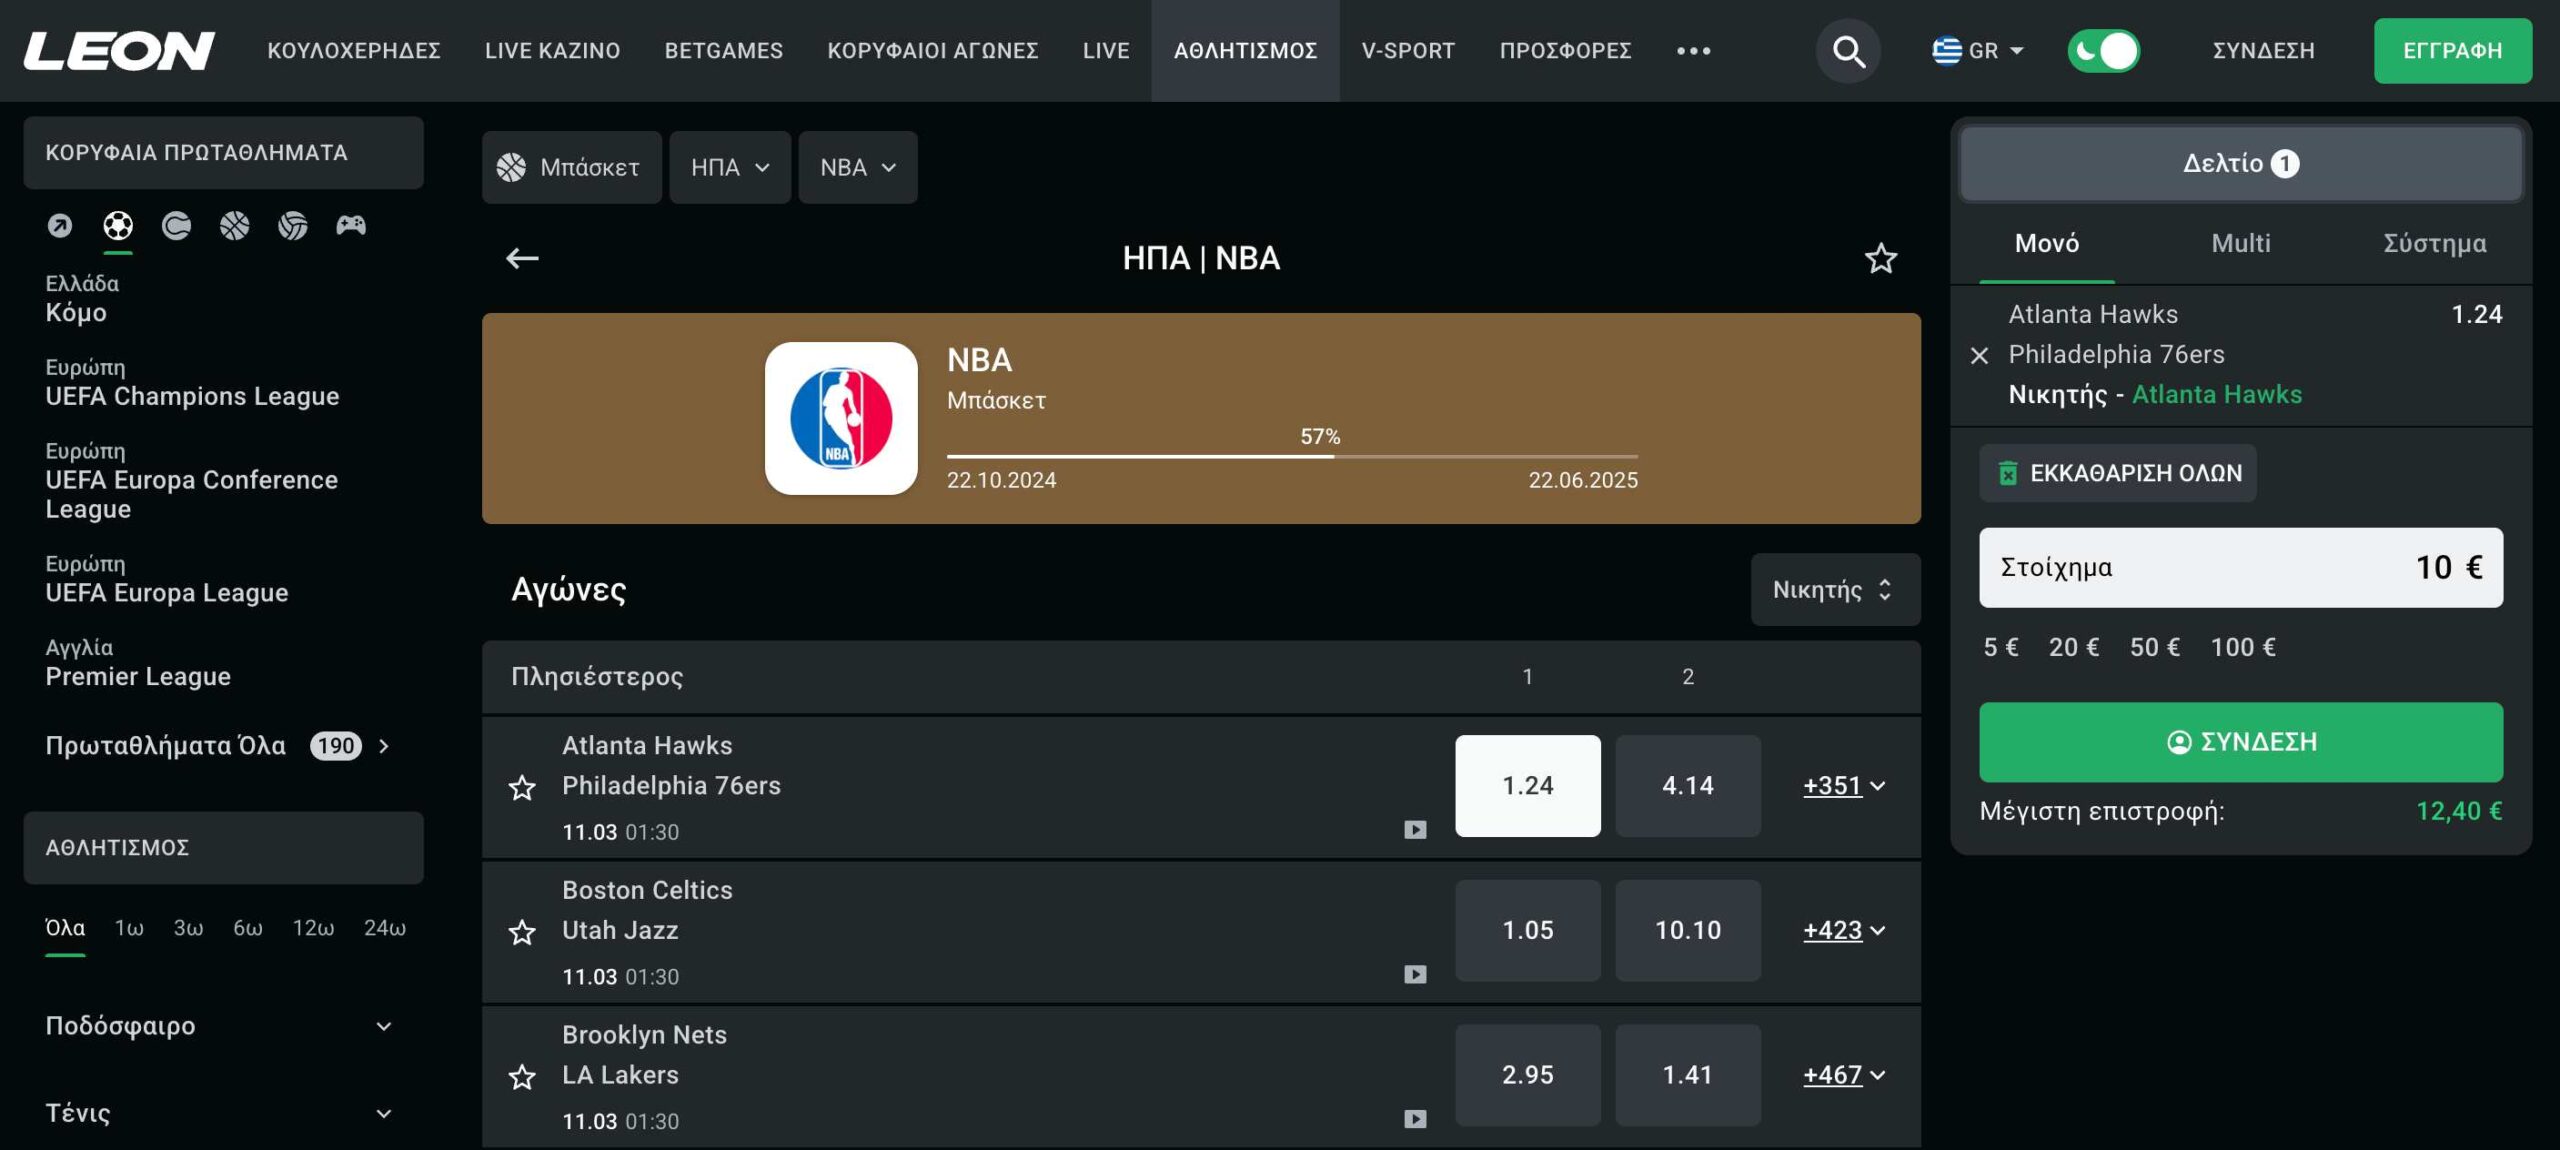Open the Νικητής market dropdown
Image resolution: width=2560 pixels, height=1150 pixels.
pos(1834,590)
